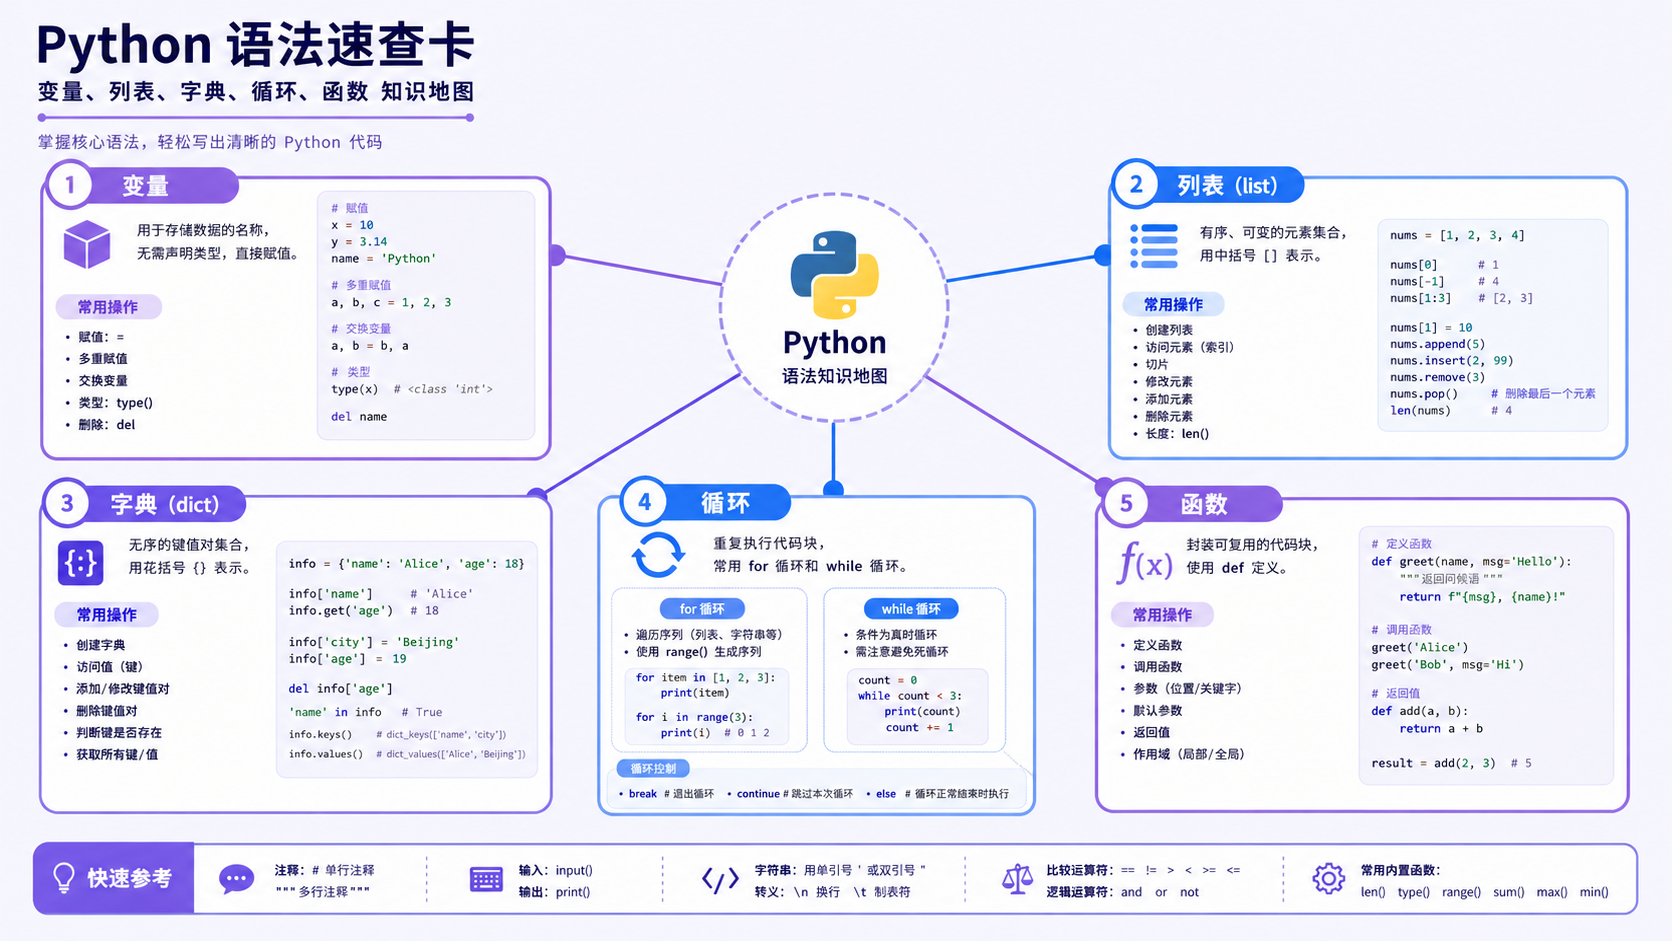
Task: Click the 'continue' keyword in 循环控制
Action: 758,793
